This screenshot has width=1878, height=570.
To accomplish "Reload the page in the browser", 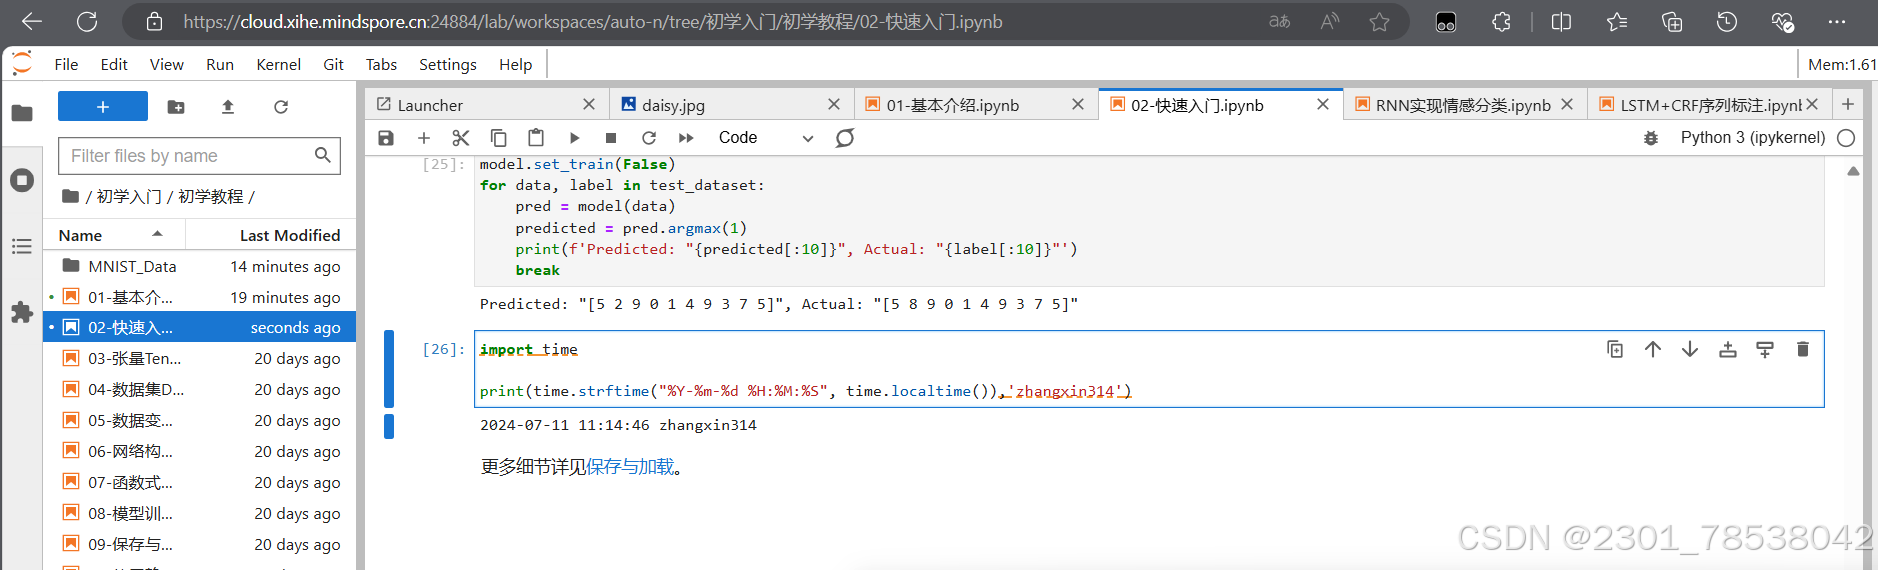I will point(87,21).
